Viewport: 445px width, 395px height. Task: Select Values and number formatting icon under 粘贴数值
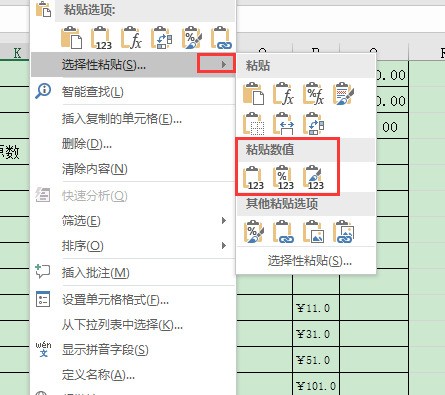point(283,178)
